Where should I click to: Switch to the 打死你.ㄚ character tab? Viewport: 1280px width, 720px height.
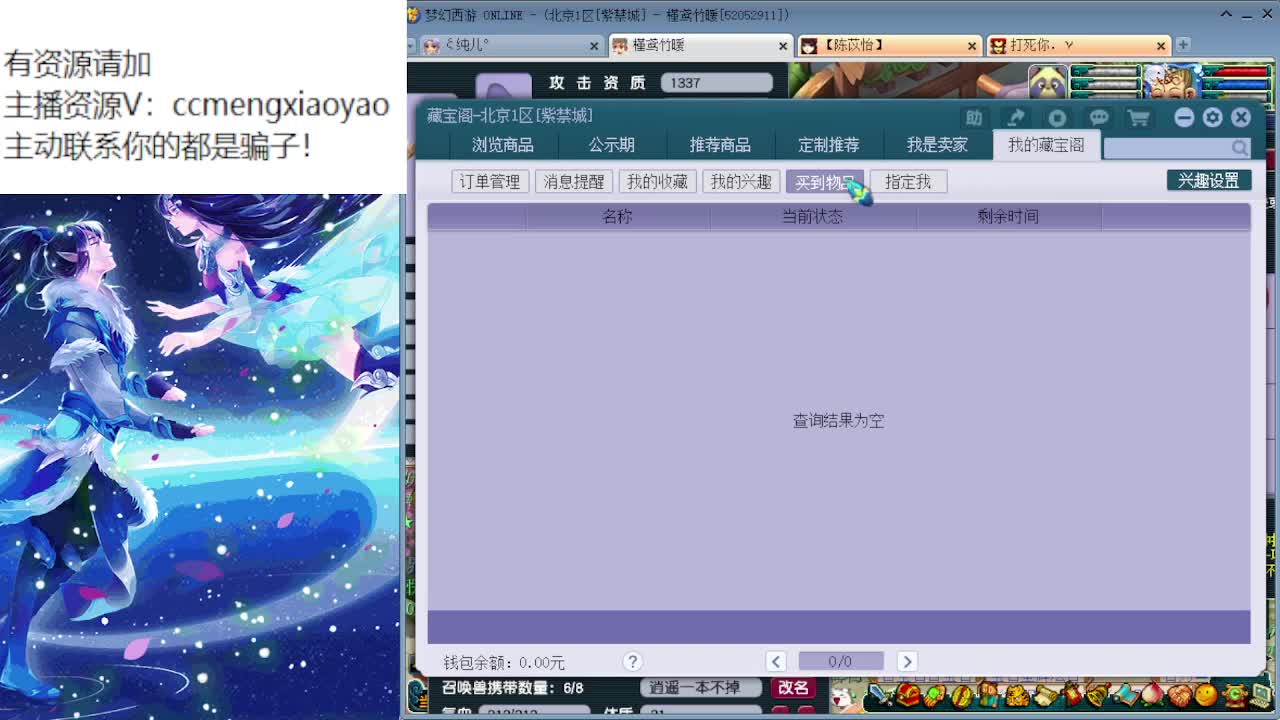[1077, 46]
